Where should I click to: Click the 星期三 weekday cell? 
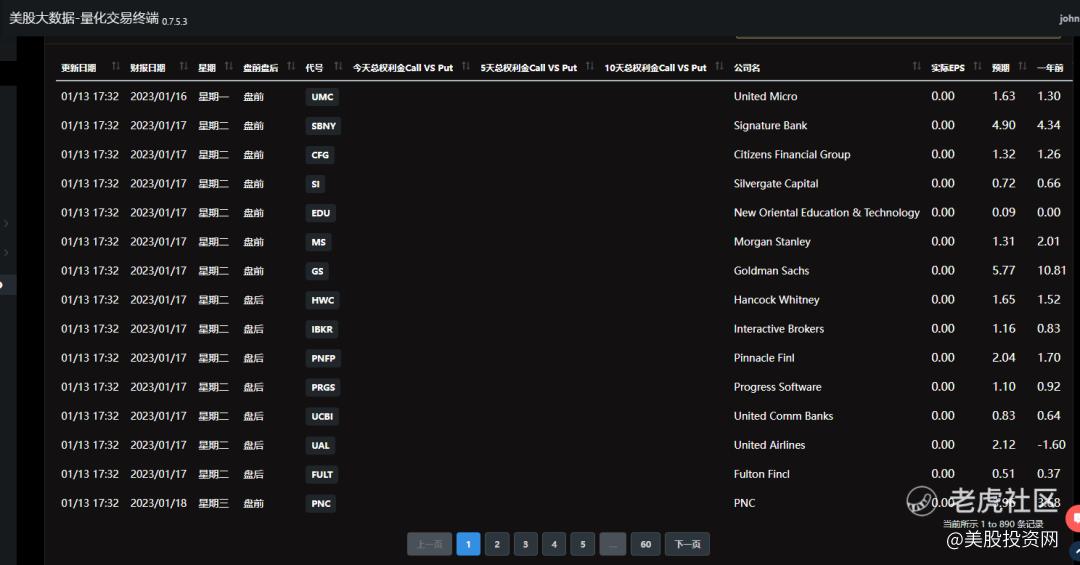click(214, 504)
